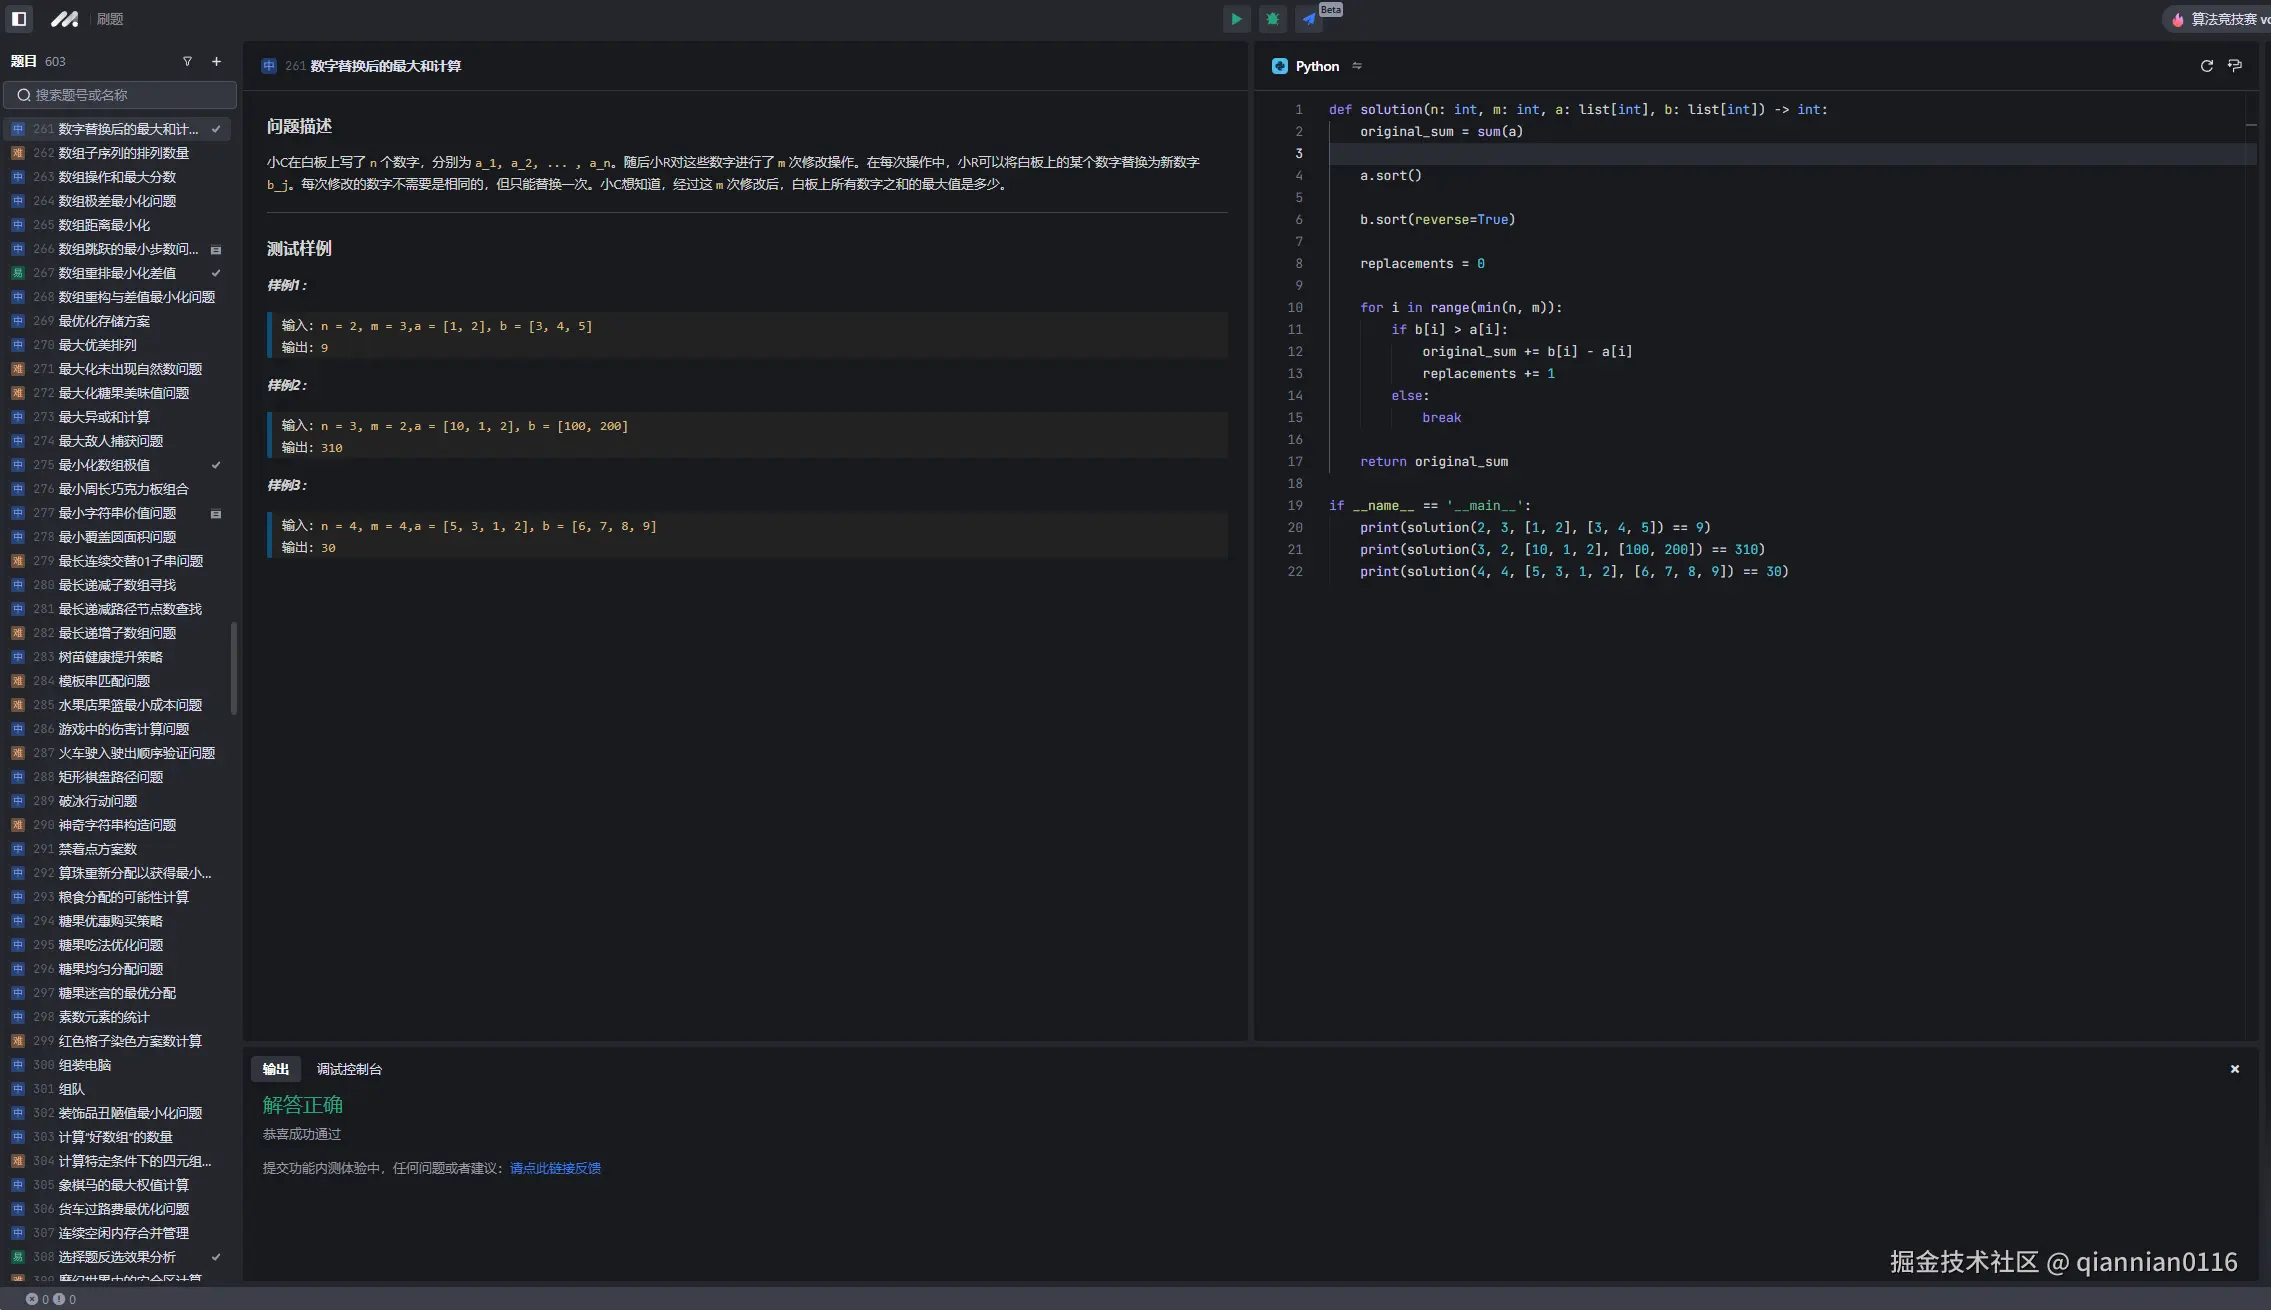Open problem 262 数组子序列的排列数量
Image resolution: width=2271 pixels, height=1310 pixels.
(123, 153)
